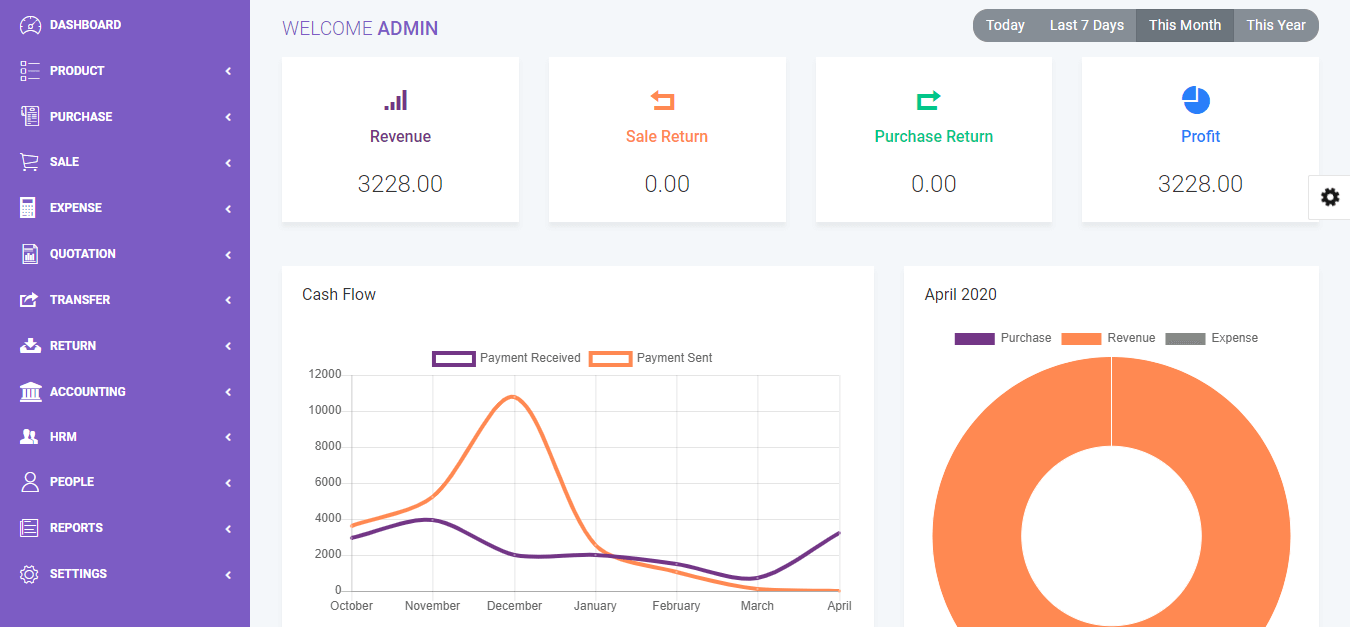Switch filter to This Year
The height and width of the screenshot is (627, 1350).
(1276, 25)
